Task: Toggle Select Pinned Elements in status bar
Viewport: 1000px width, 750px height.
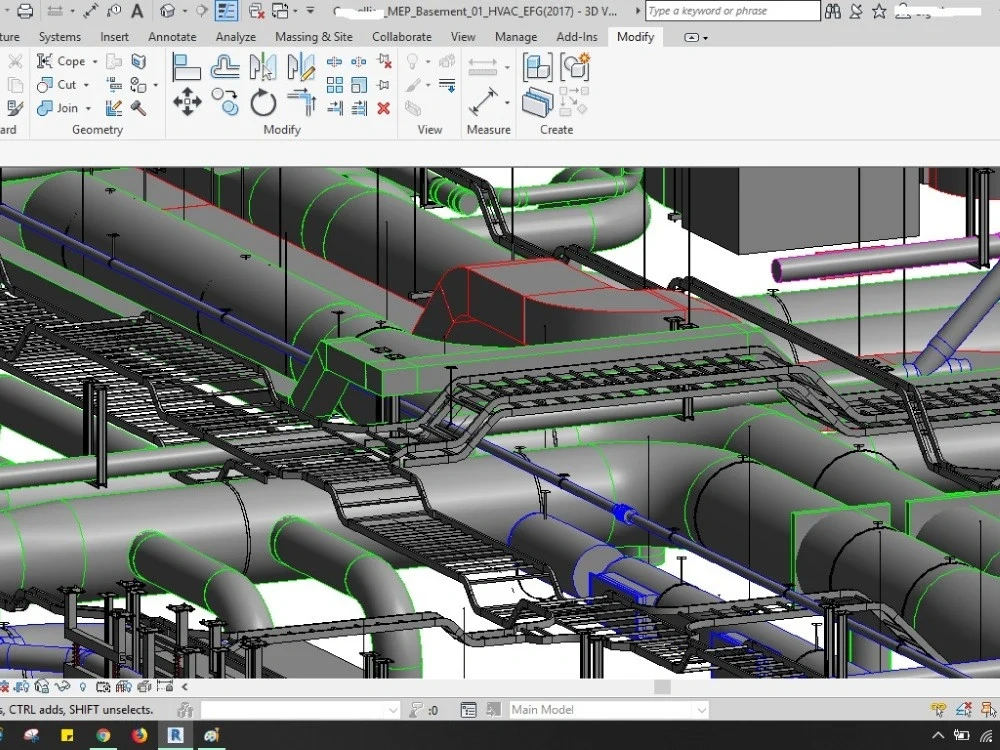Action: coord(988,709)
